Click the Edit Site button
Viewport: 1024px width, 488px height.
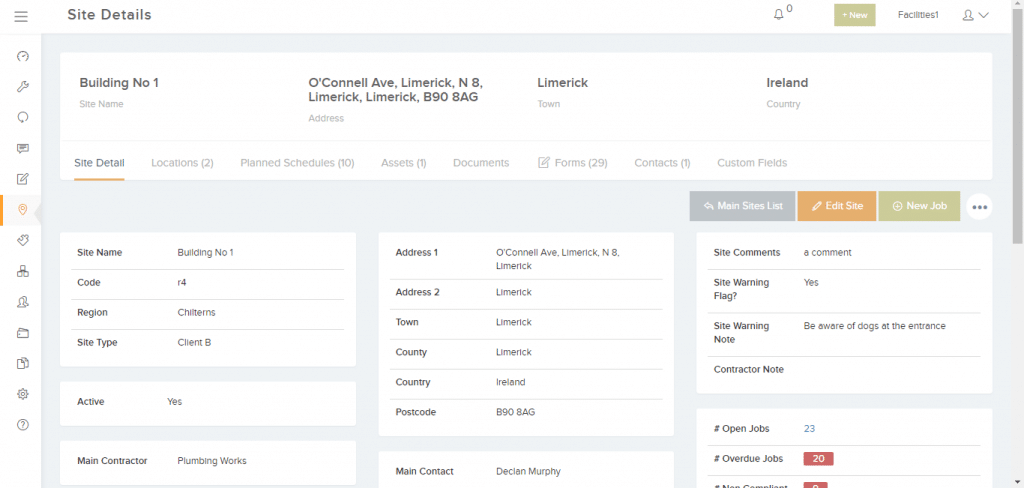point(836,206)
